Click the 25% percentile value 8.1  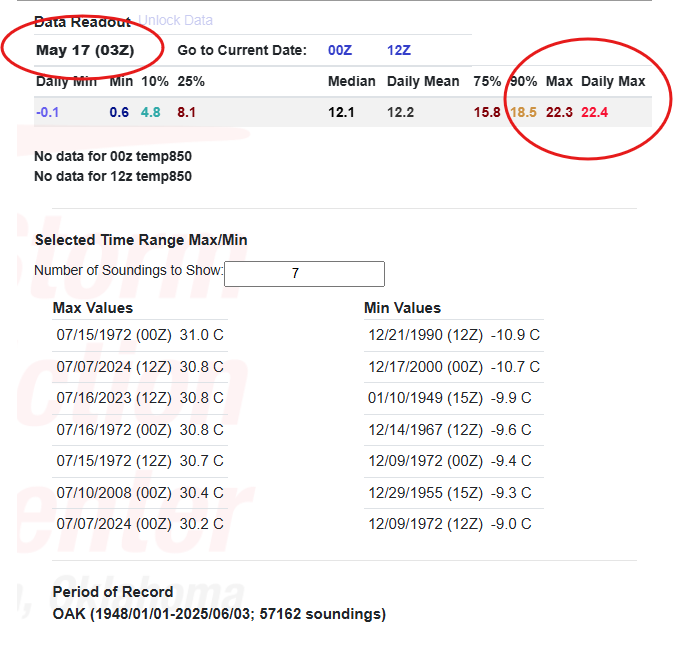point(186,112)
